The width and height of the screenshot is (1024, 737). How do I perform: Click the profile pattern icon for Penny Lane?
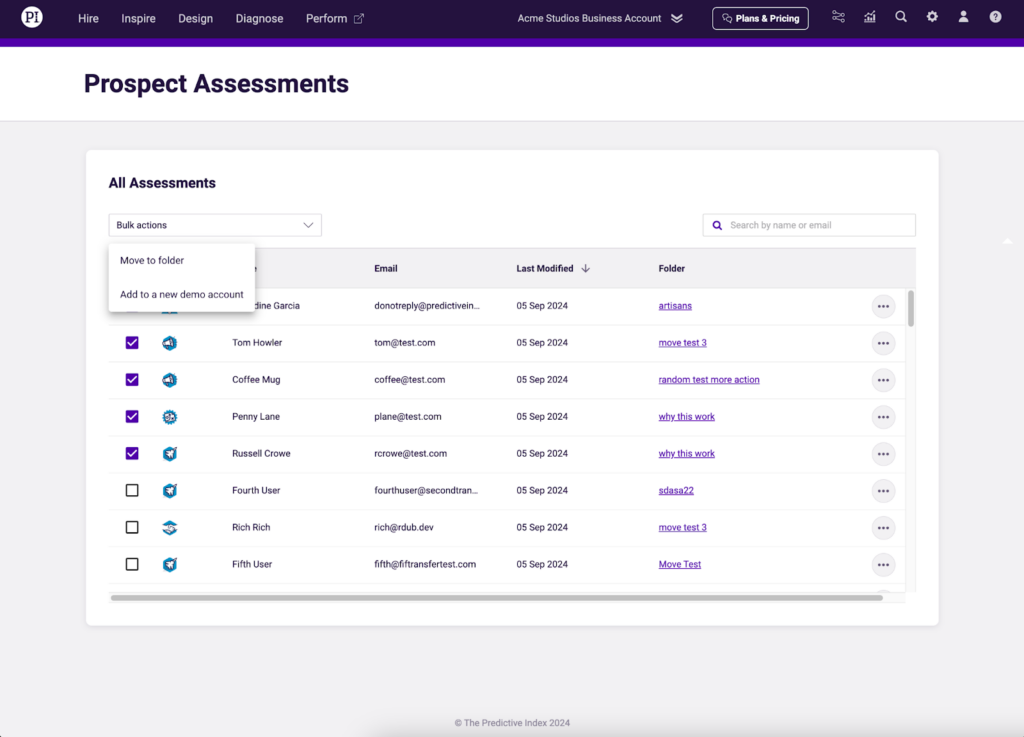[170, 417]
